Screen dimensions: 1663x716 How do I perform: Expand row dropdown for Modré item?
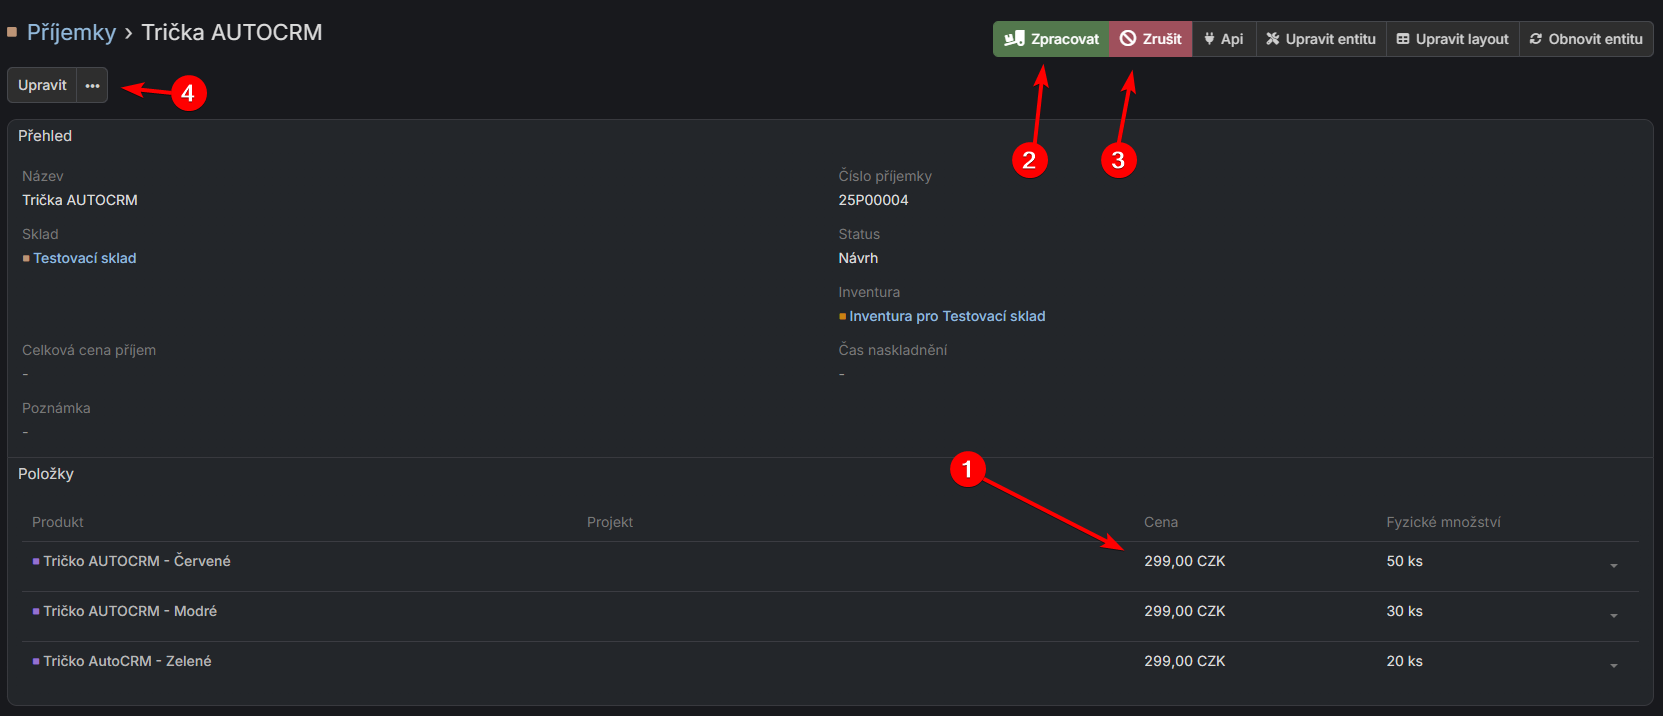pos(1613,616)
